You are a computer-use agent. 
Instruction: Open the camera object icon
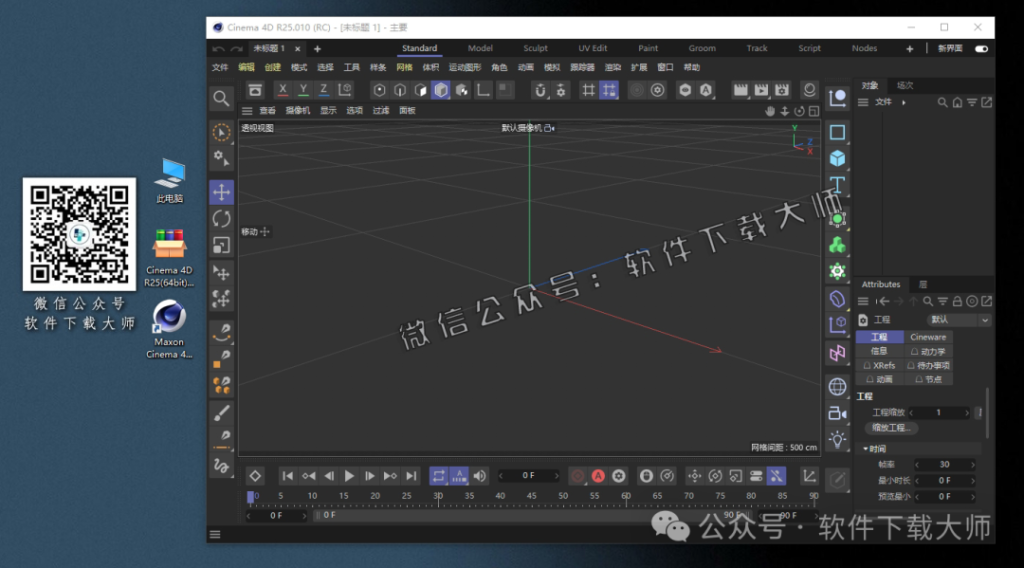tap(837, 413)
